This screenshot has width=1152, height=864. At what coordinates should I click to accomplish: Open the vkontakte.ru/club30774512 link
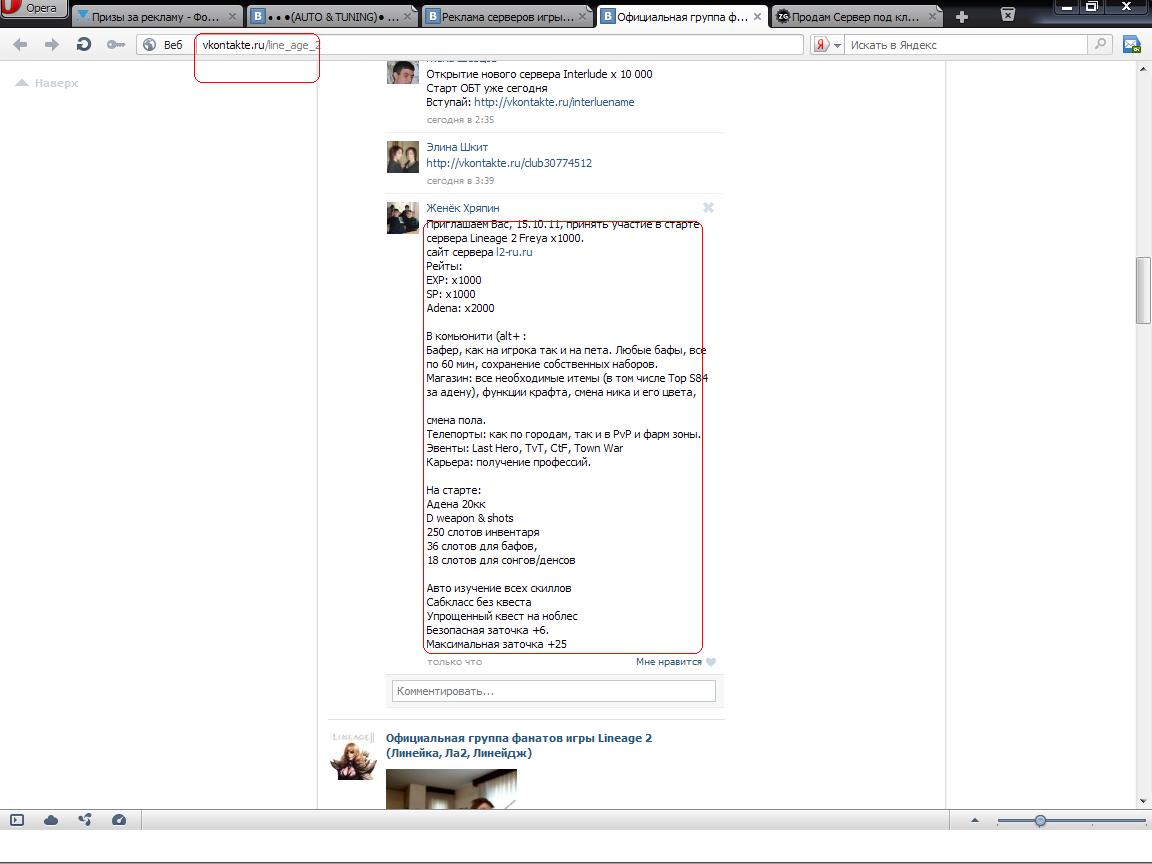[509, 163]
